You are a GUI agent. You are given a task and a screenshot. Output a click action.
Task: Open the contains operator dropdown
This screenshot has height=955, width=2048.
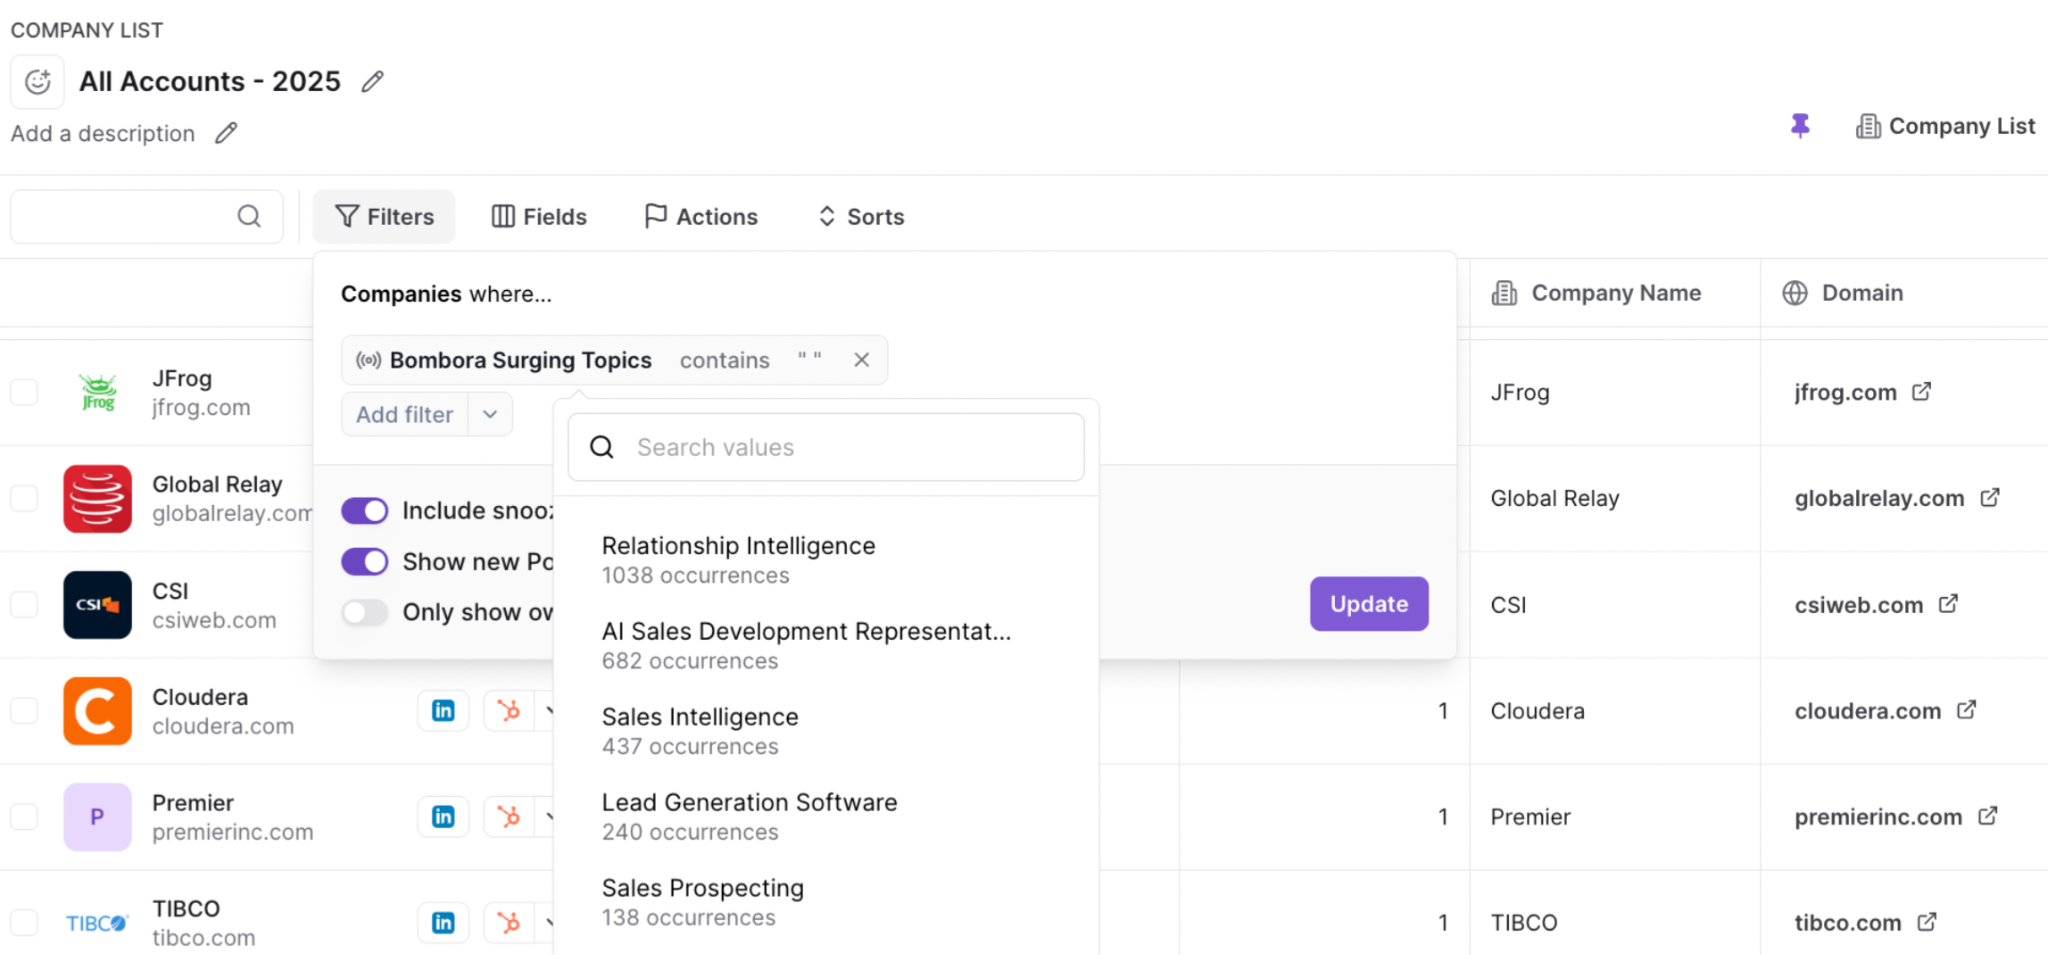click(x=725, y=360)
